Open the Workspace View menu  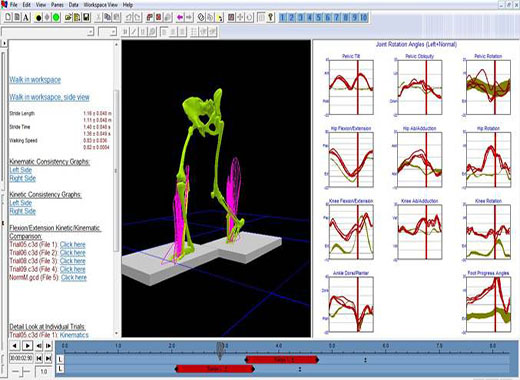coord(101,5)
